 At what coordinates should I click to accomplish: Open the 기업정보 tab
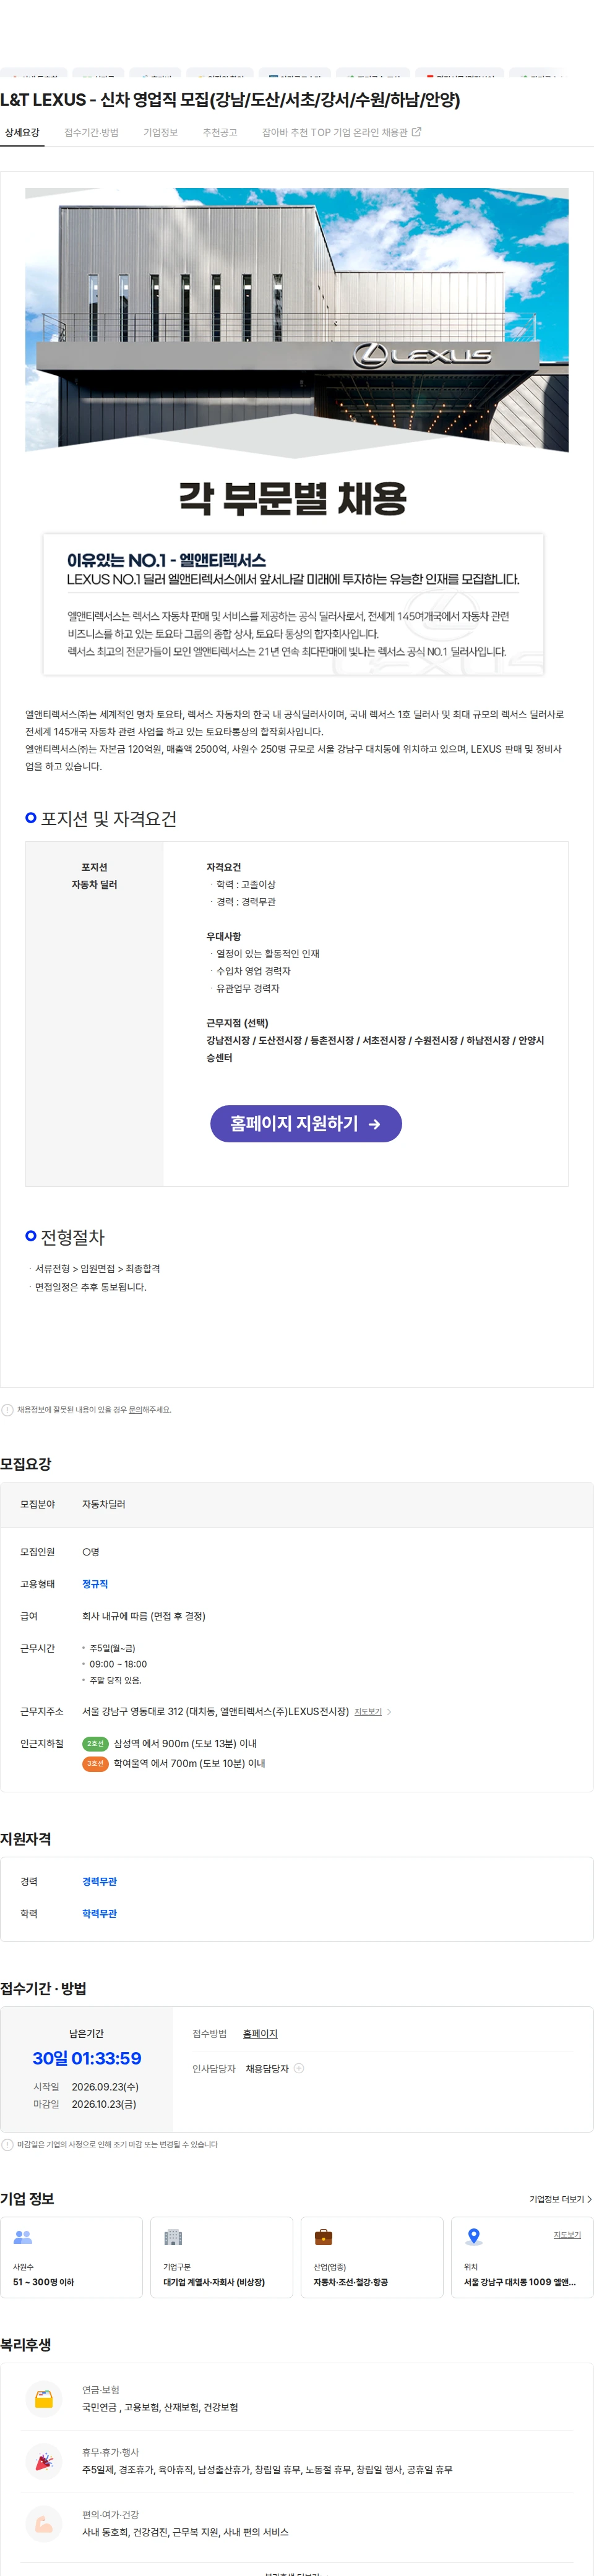(160, 132)
